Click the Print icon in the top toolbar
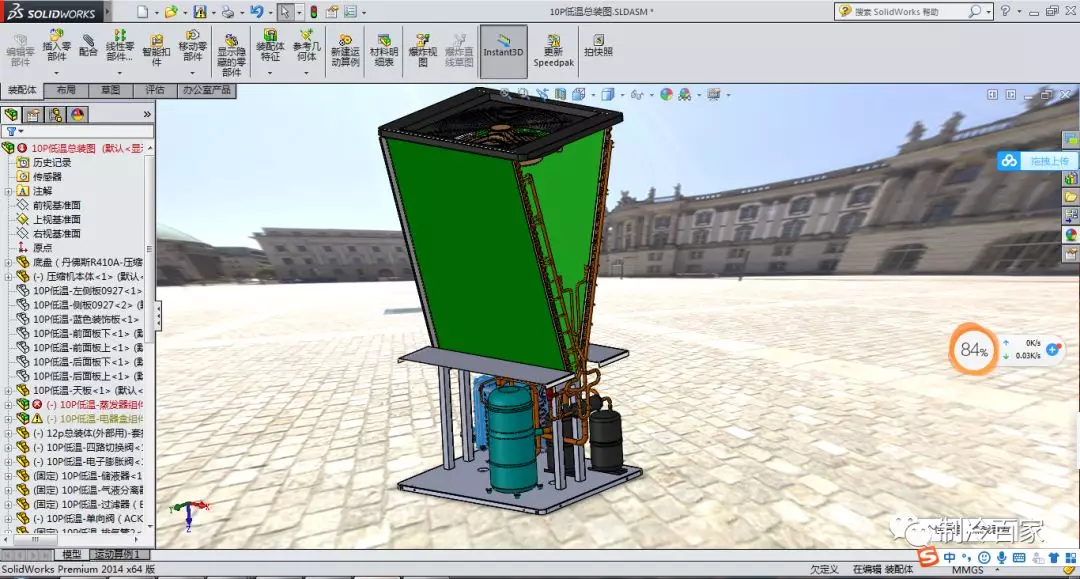 pos(227,12)
